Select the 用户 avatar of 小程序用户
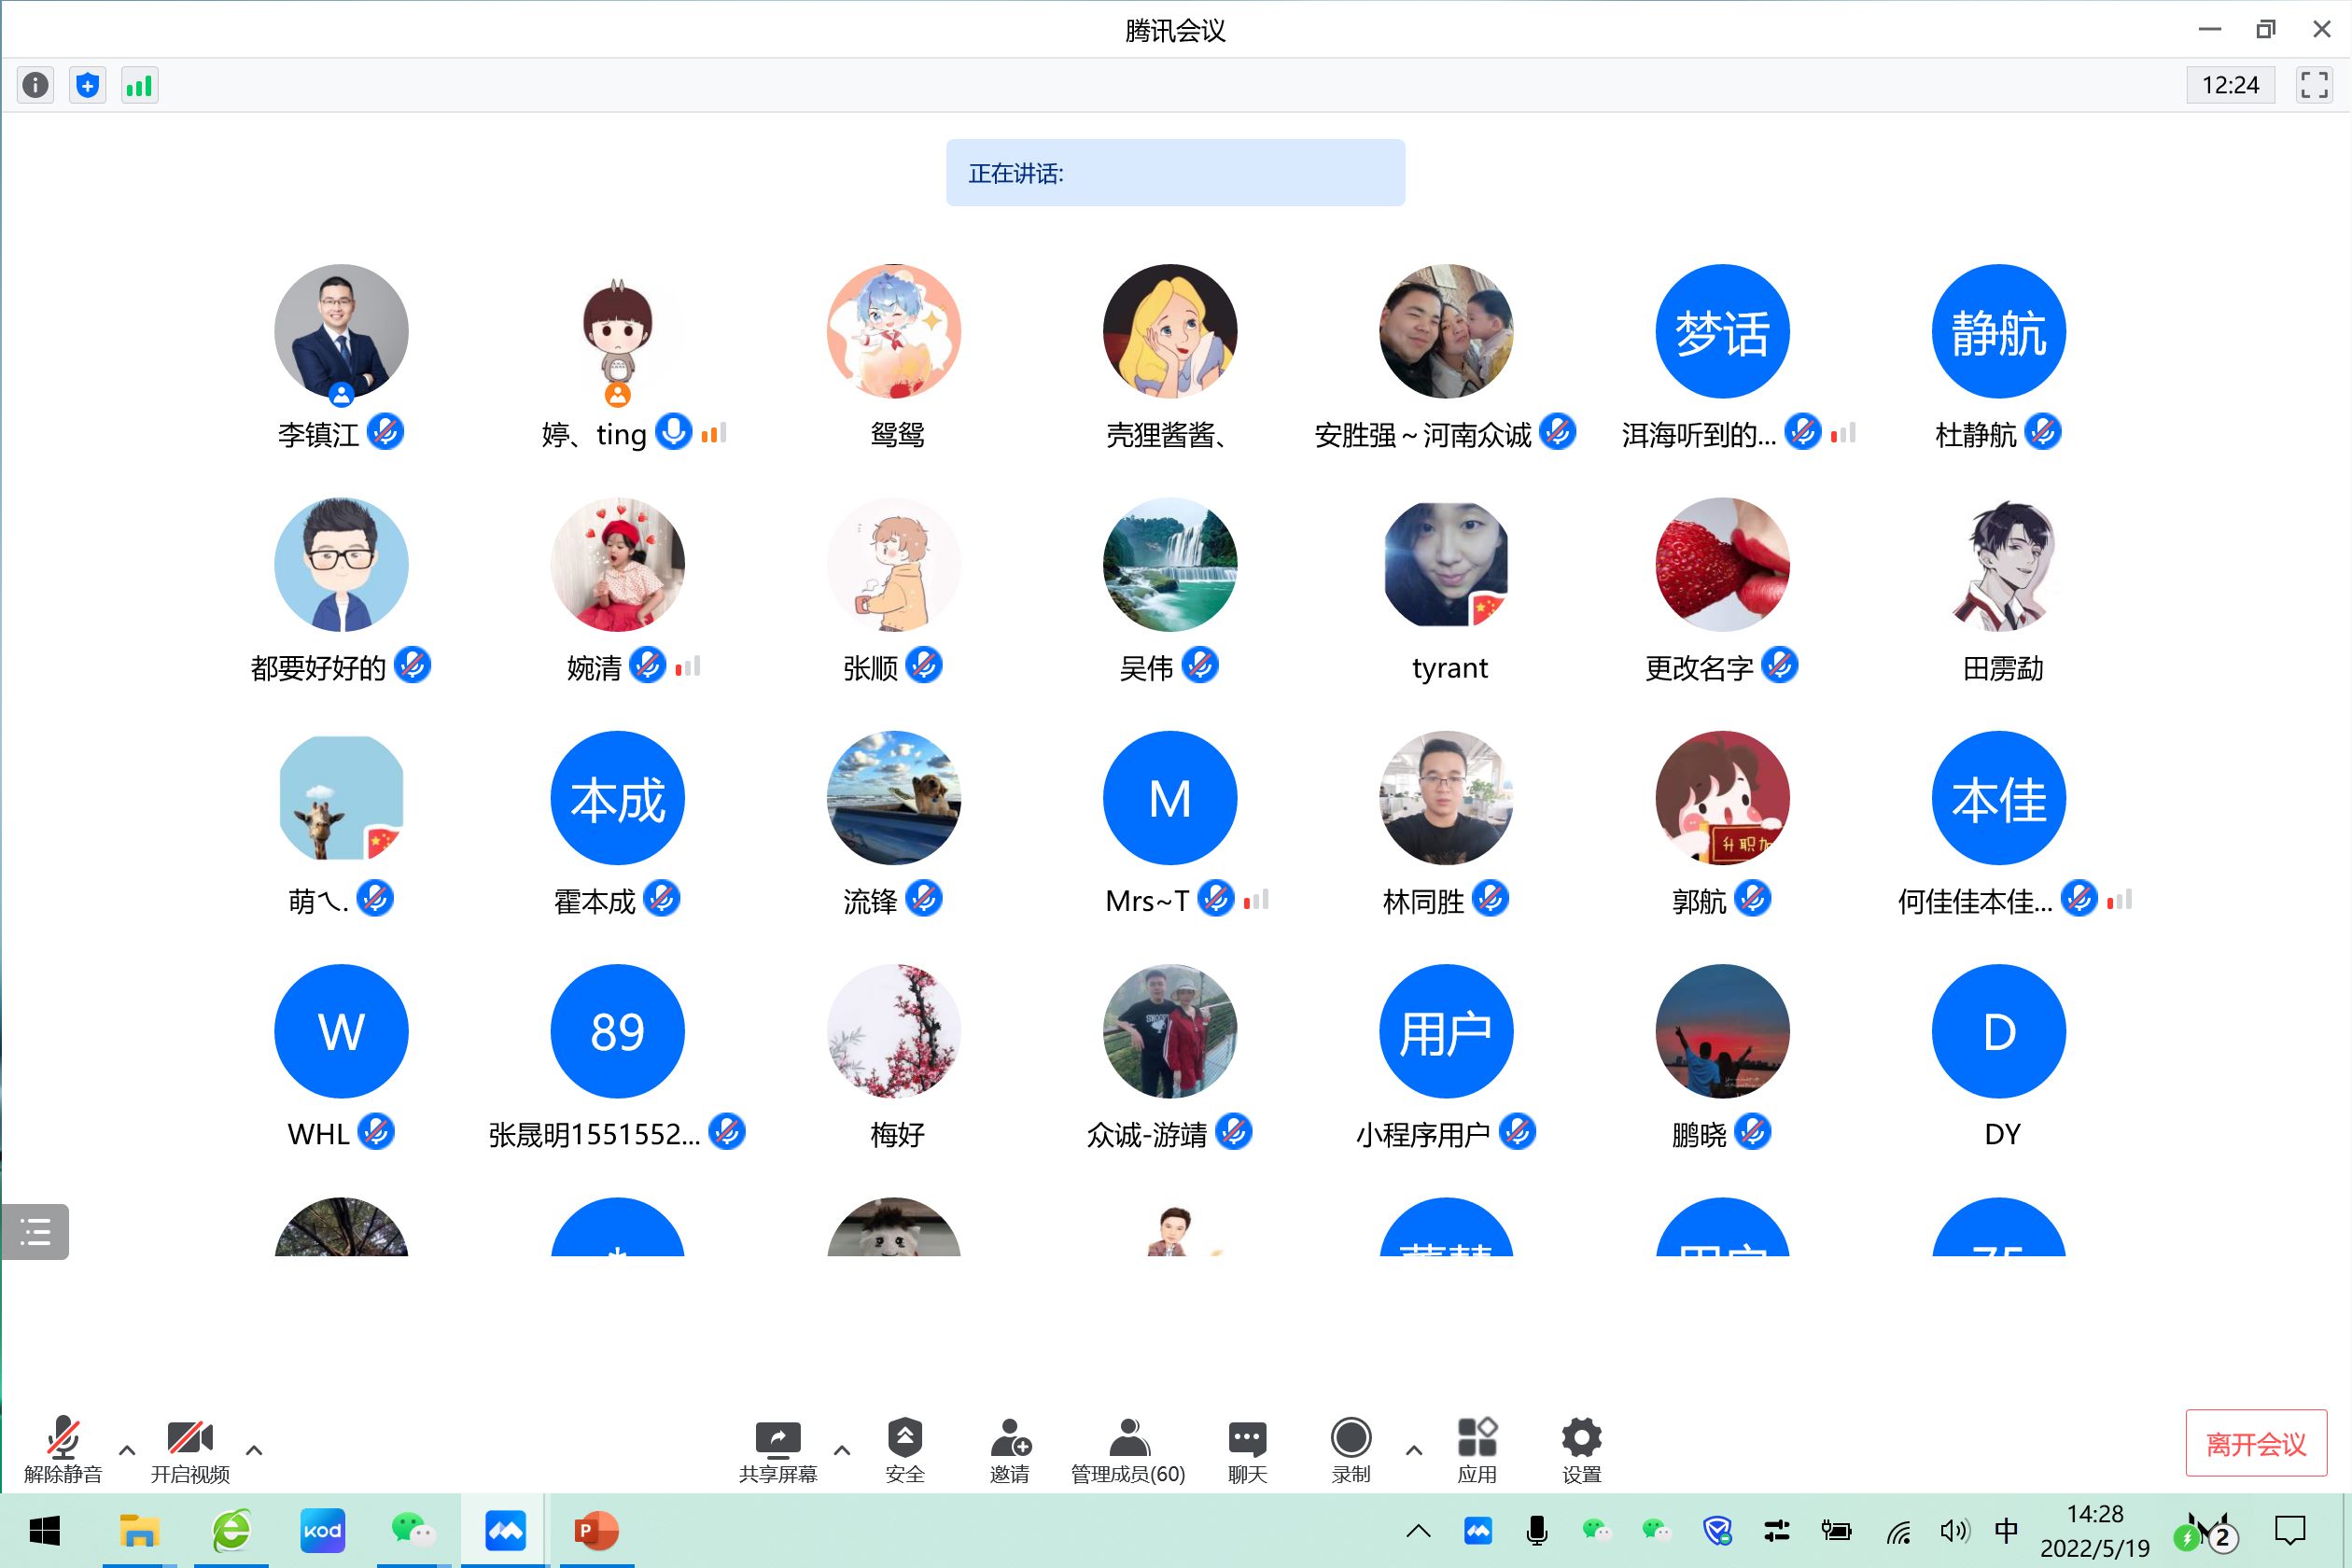2352x1568 pixels. coord(1446,1031)
